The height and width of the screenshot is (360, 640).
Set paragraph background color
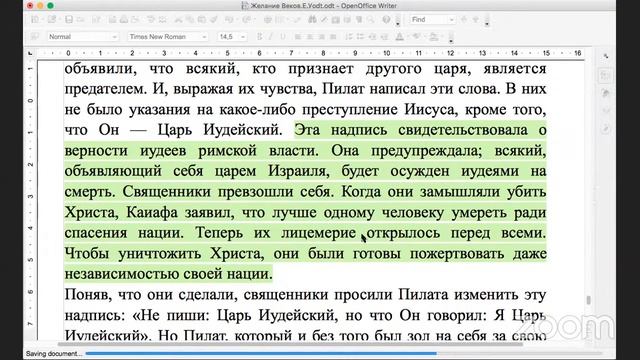[x=434, y=37]
